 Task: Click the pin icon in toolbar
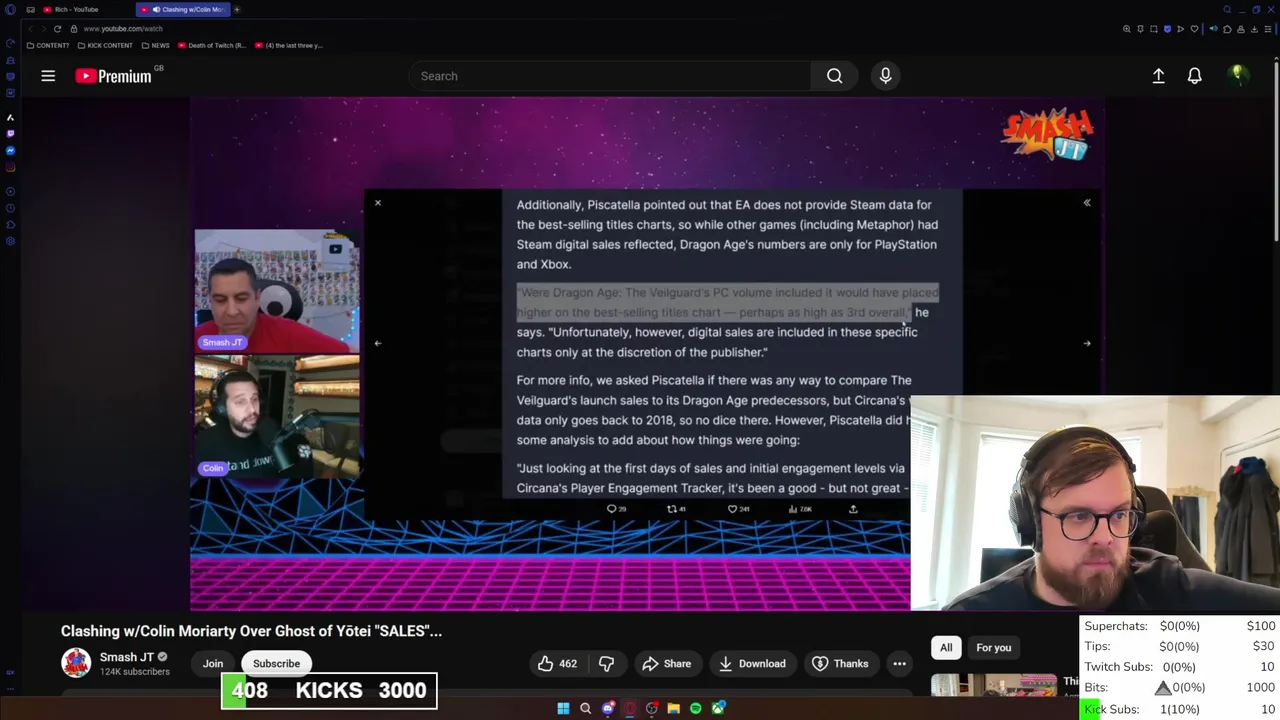(1140, 29)
